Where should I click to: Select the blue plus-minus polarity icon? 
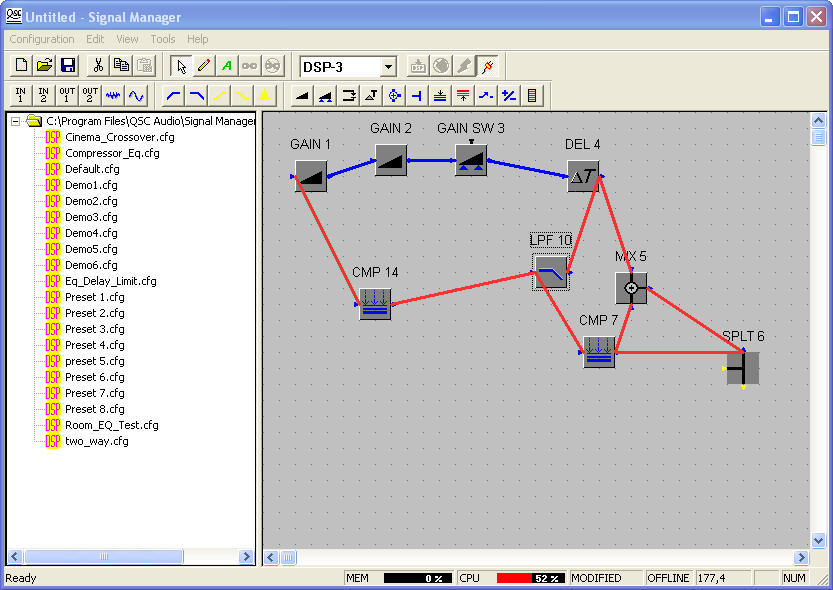(509, 96)
